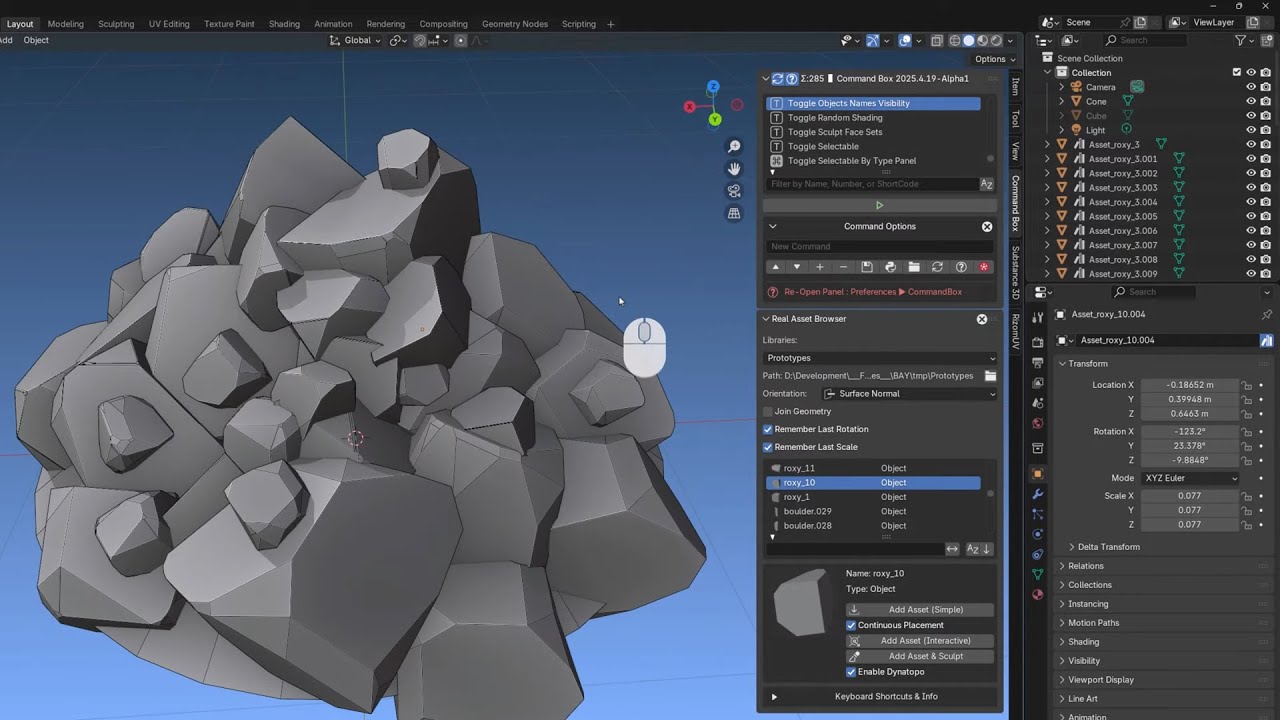Open the rotation Mode XYZ Euler dropdown

tap(1190, 478)
